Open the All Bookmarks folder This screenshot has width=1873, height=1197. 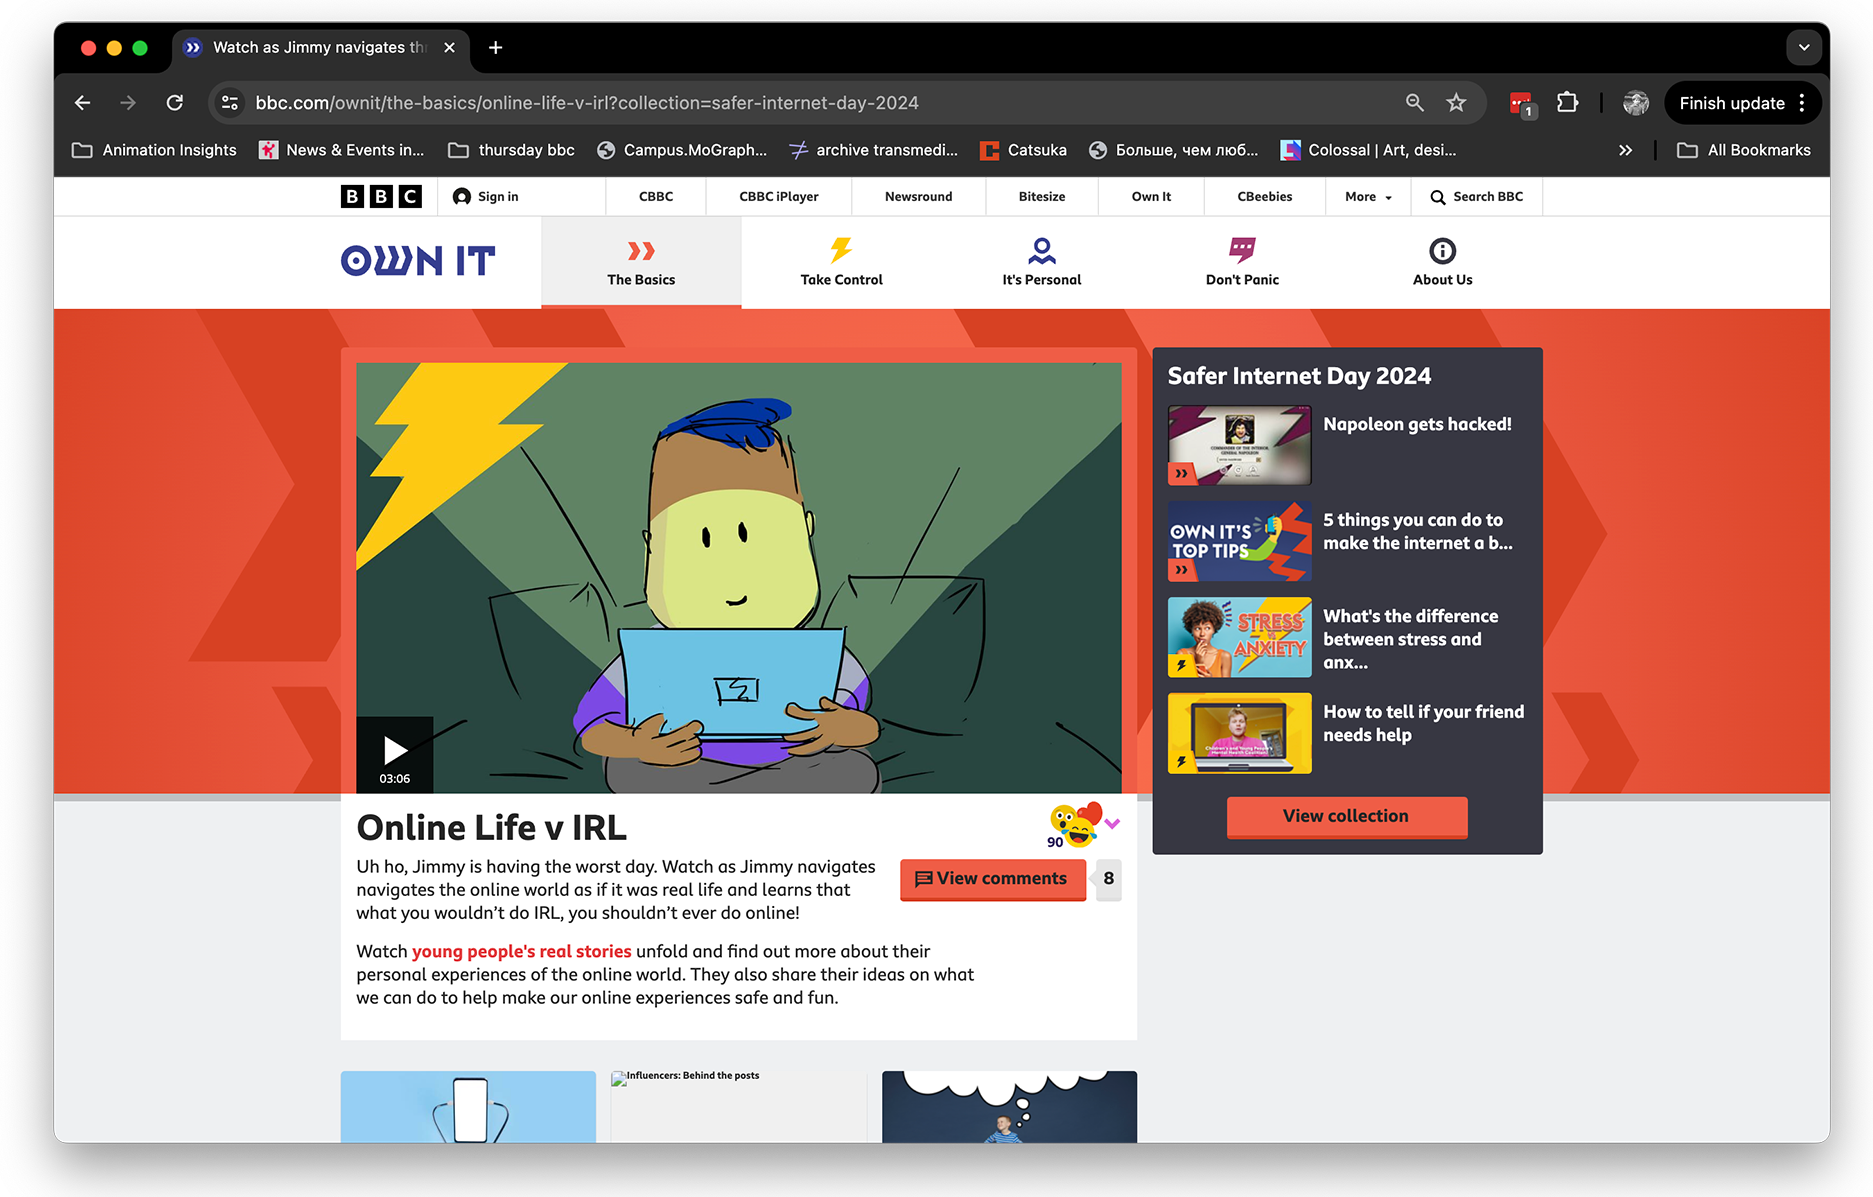coord(1744,150)
